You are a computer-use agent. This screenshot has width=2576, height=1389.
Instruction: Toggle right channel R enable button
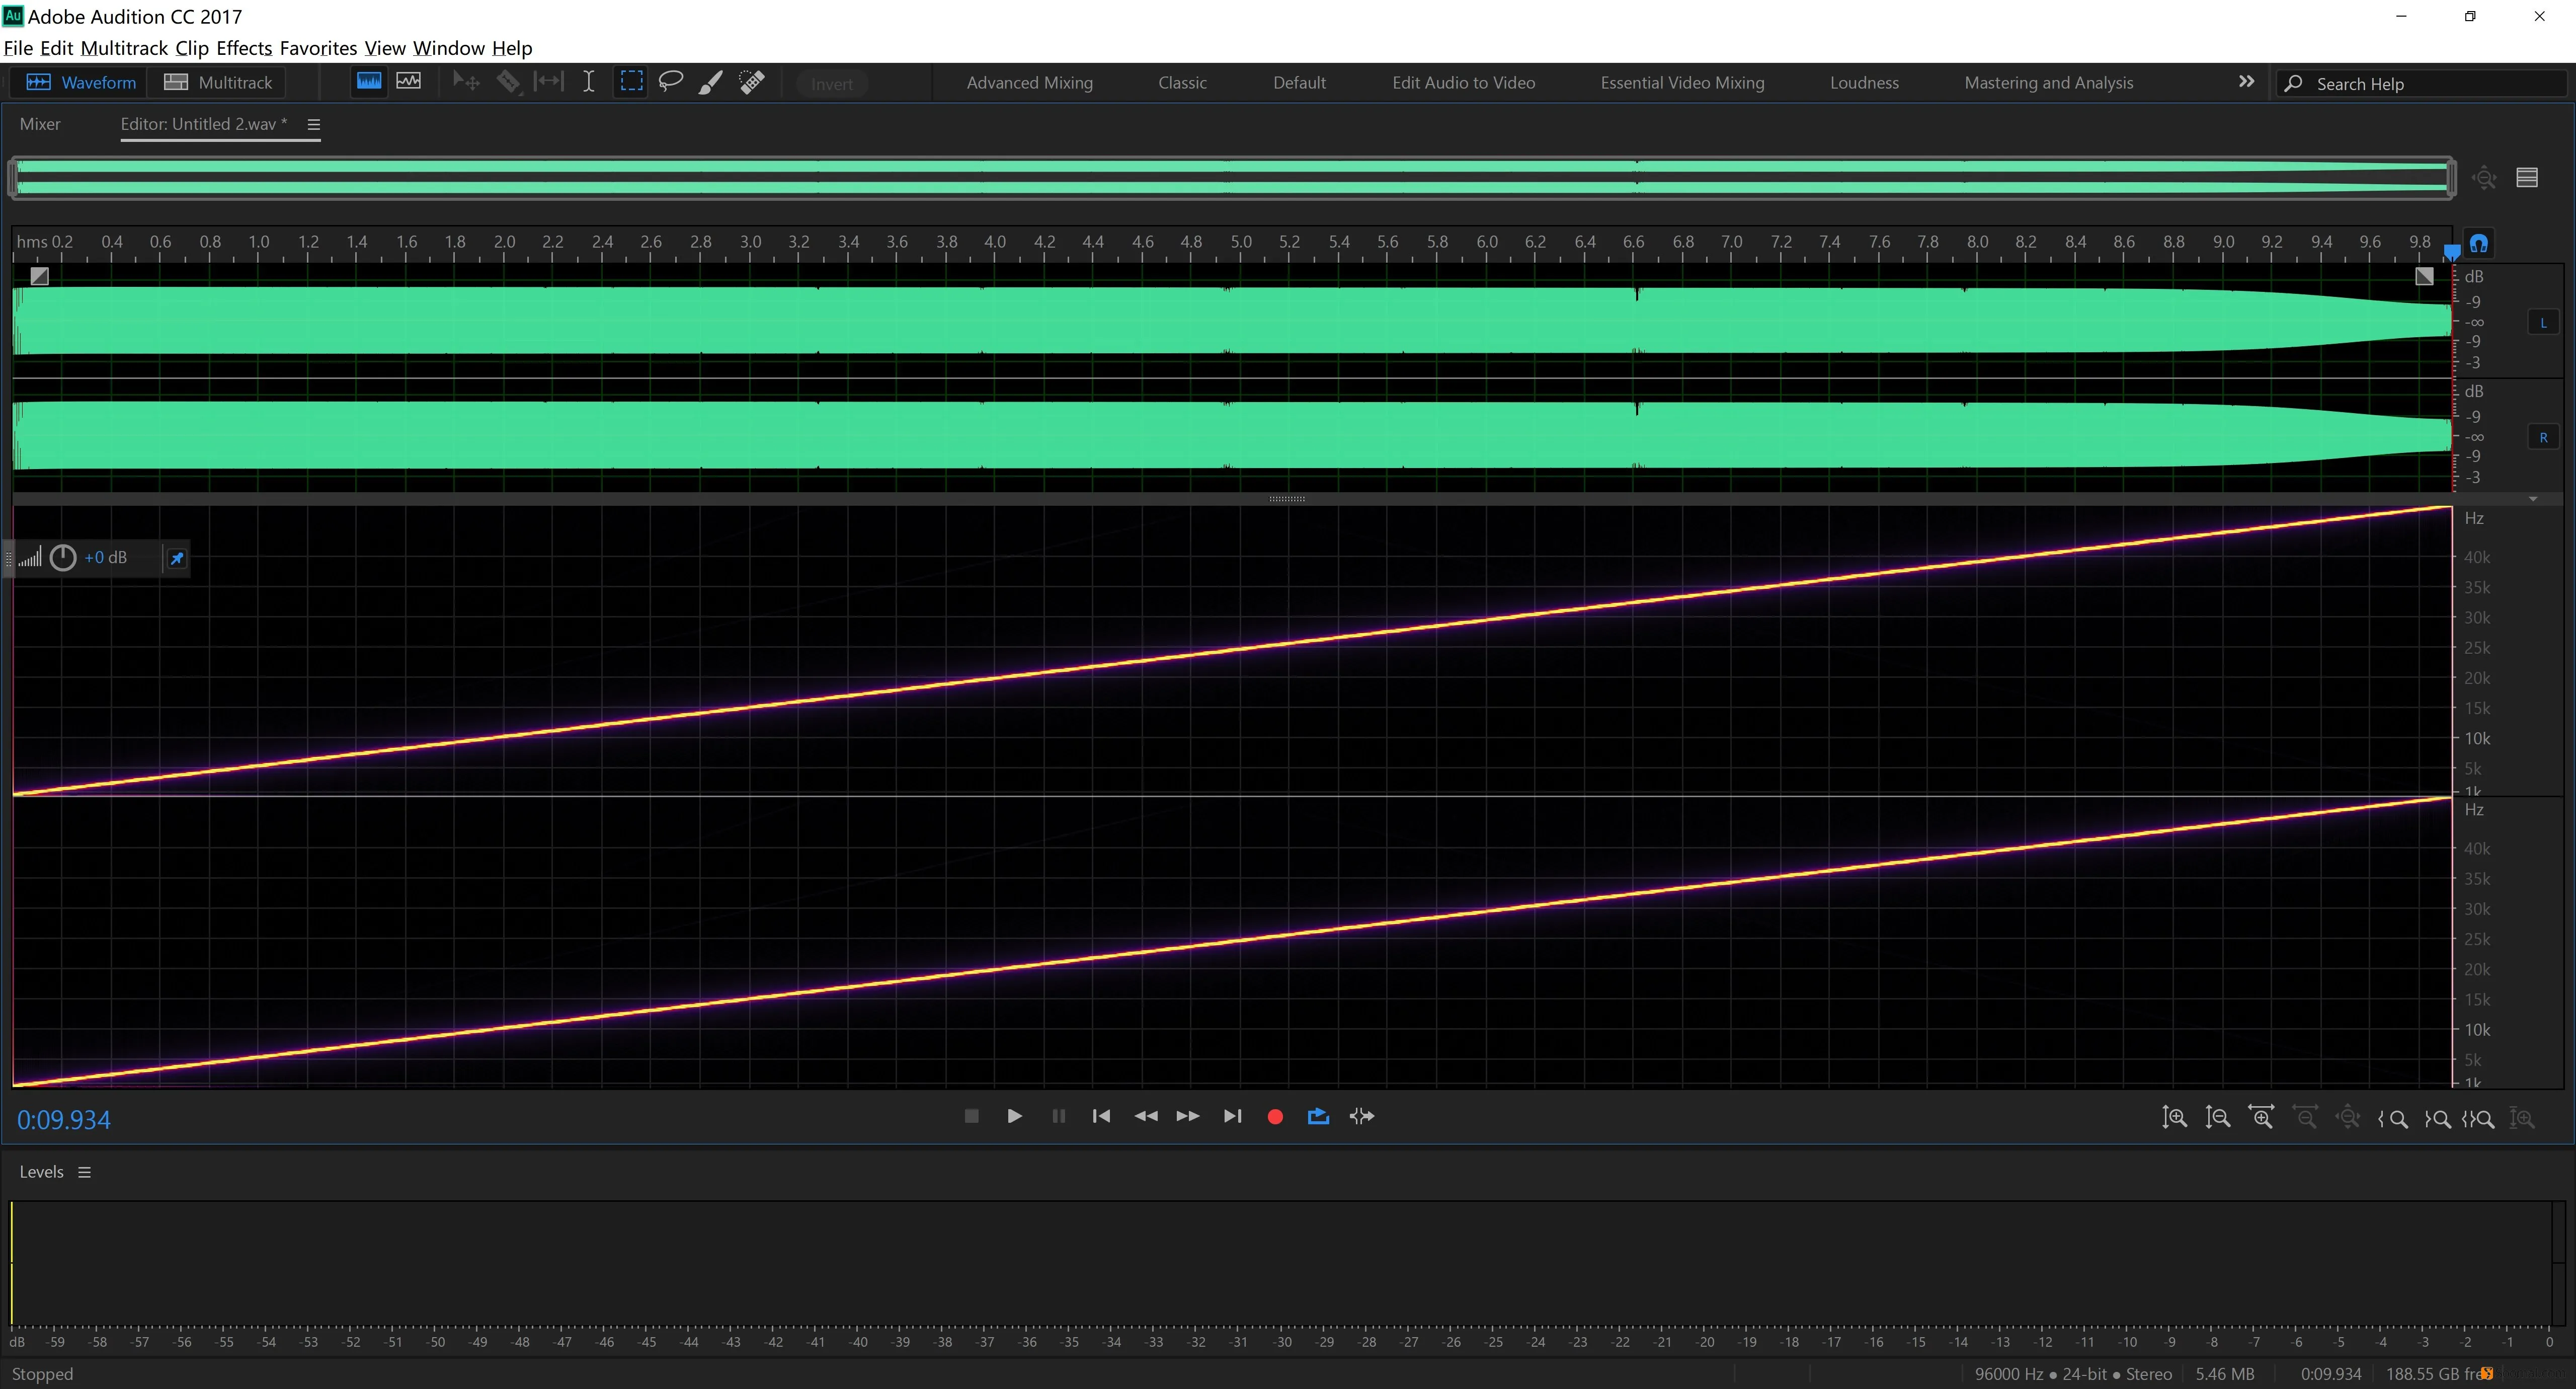click(x=2543, y=437)
